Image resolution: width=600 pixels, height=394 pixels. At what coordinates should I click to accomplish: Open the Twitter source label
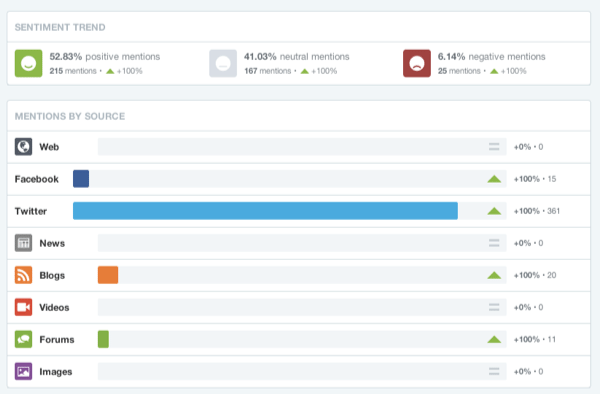tap(31, 211)
